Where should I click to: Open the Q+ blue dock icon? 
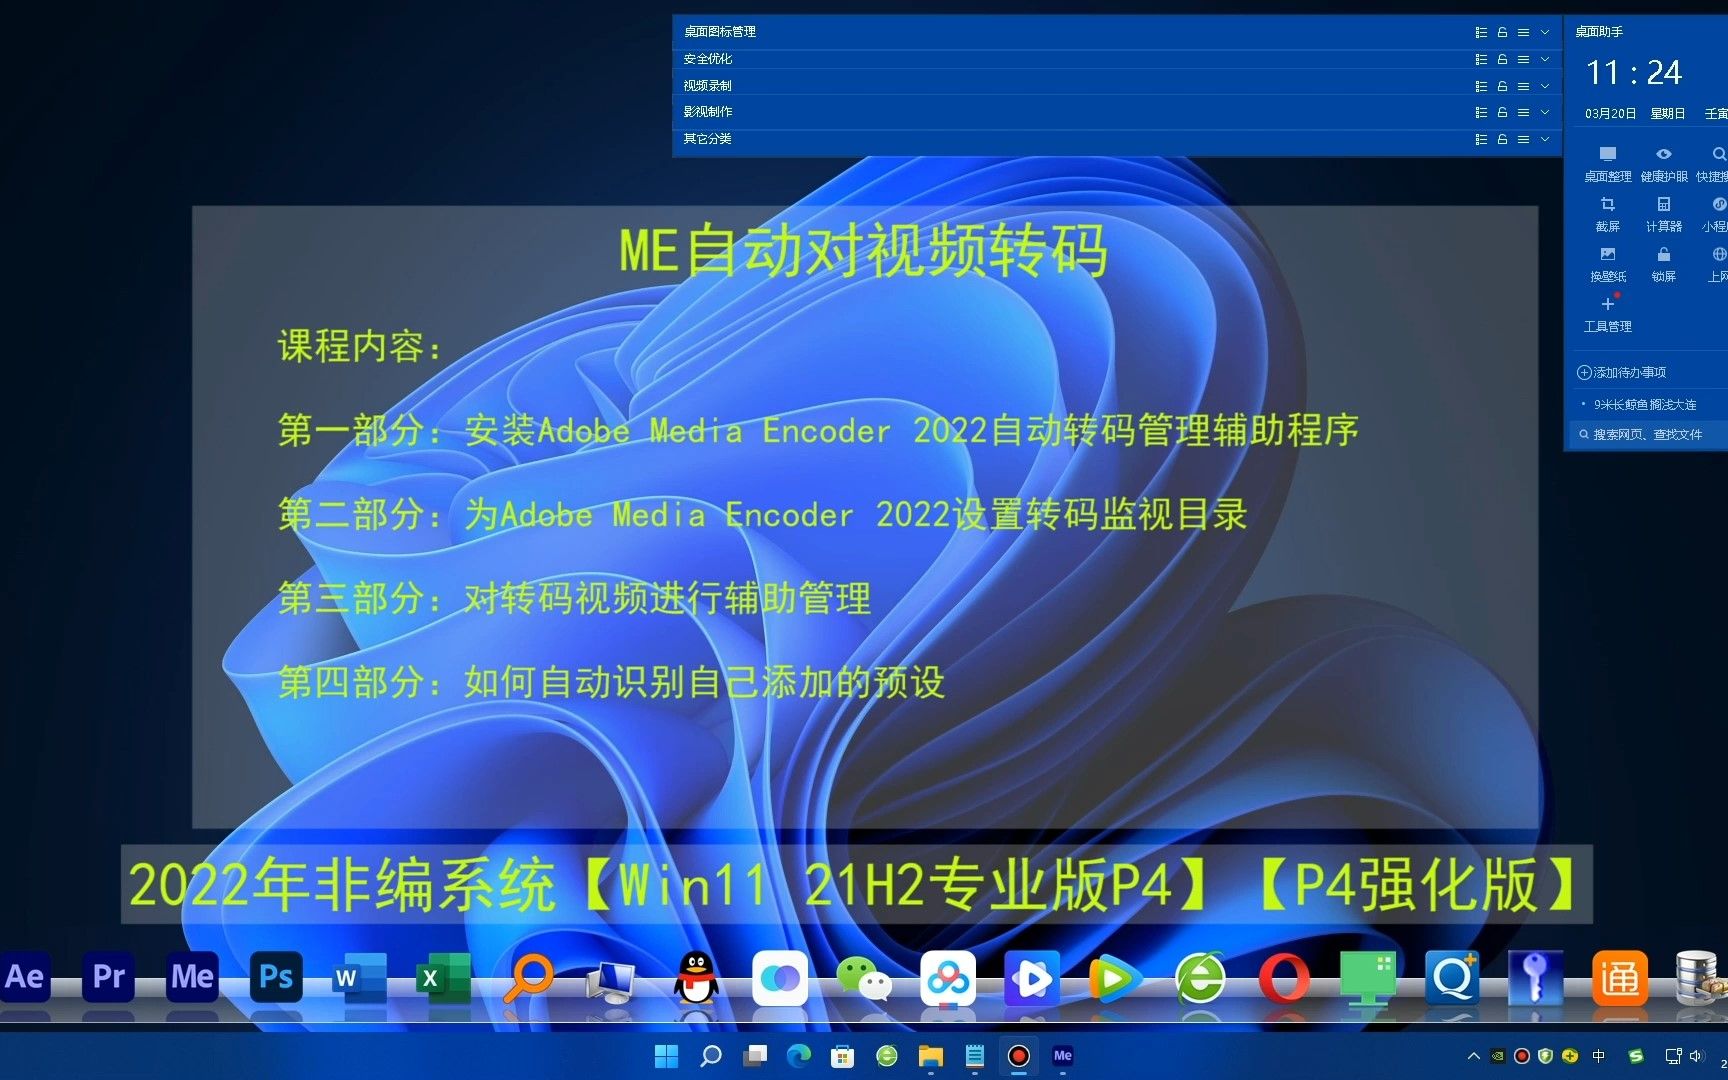(x=1452, y=977)
